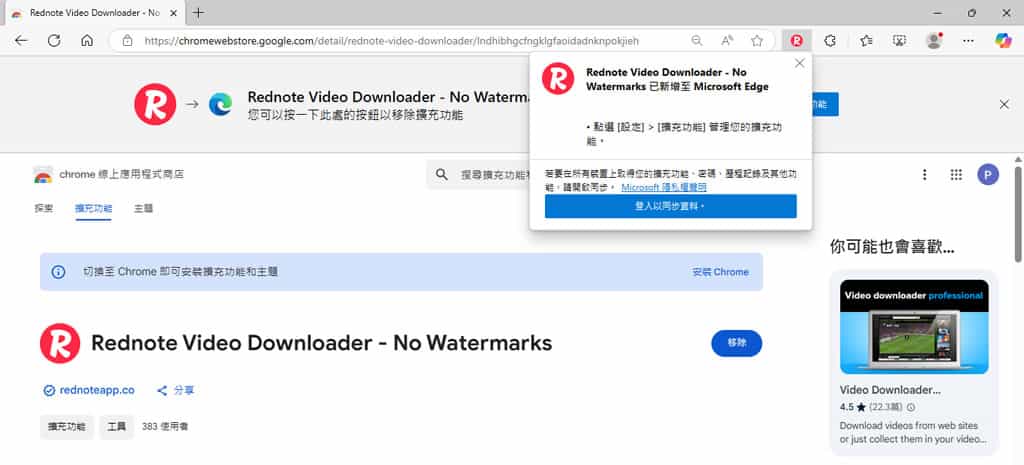Open the rednoteapp.co developer link

97,391
